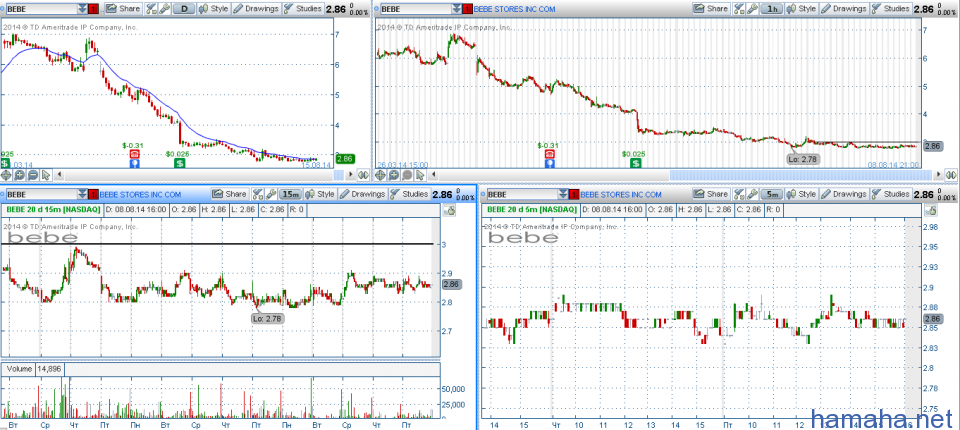The height and width of the screenshot is (430, 960).
Task: Open quick study edit in daily chart toolbar
Action: pos(151,9)
